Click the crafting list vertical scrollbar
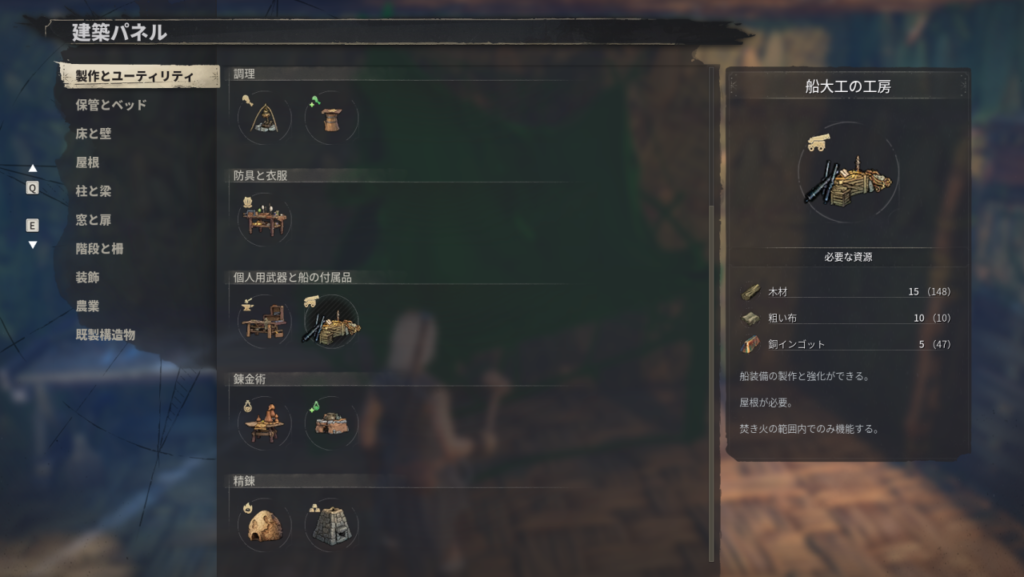This screenshot has height=577, width=1024. pyautogui.click(x=712, y=313)
